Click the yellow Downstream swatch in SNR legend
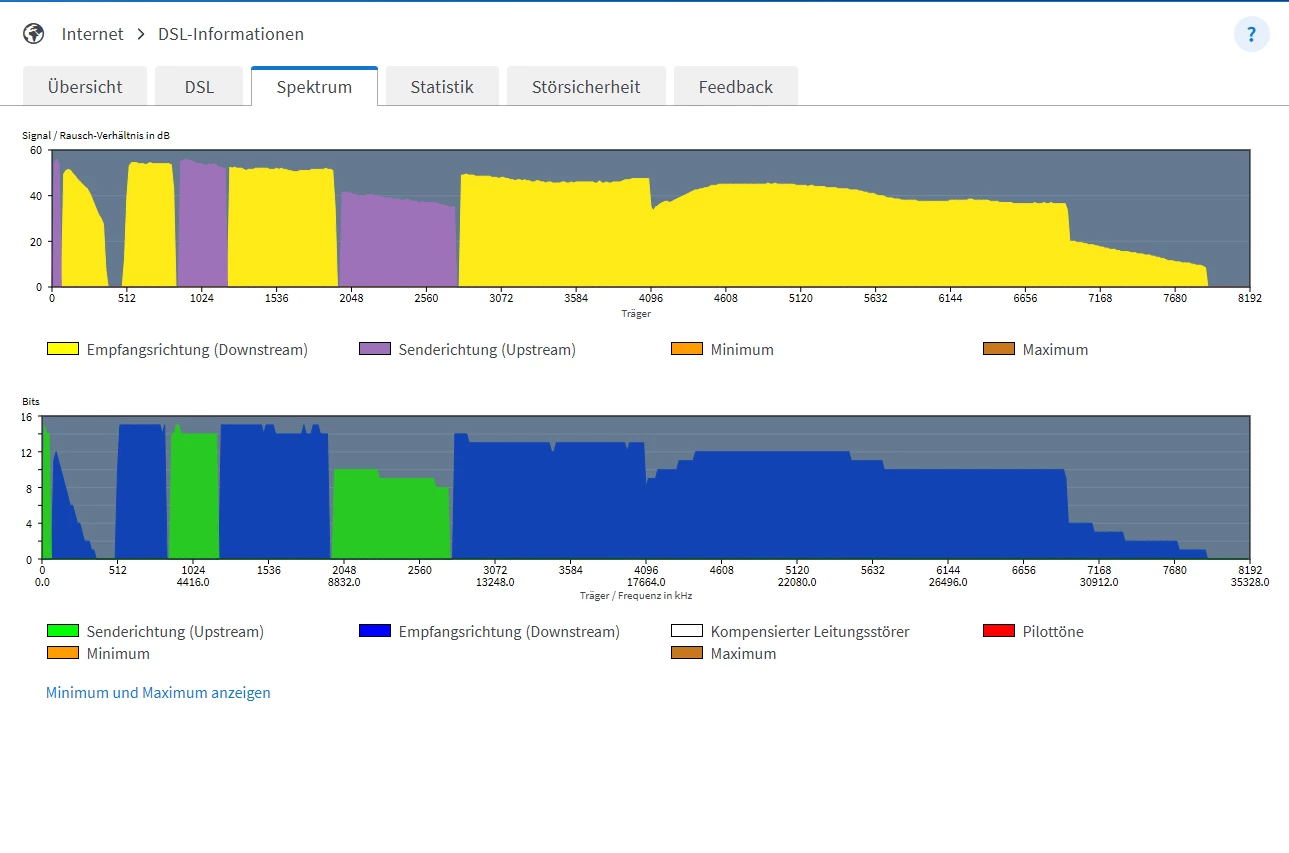The width and height of the screenshot is (1289, 853). click(62, 349)
